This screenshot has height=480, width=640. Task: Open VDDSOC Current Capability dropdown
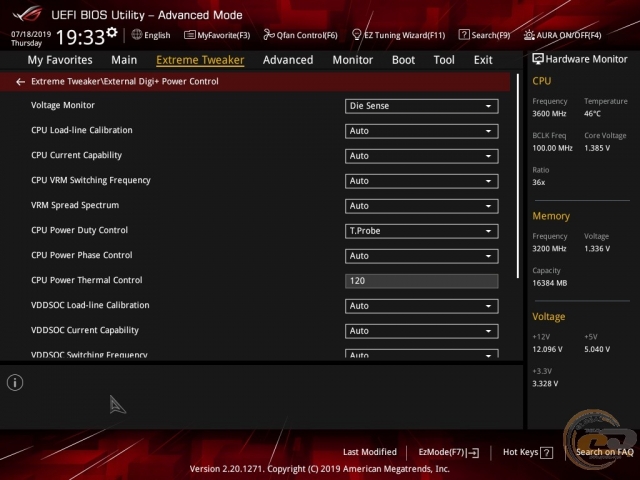(422, 331)
